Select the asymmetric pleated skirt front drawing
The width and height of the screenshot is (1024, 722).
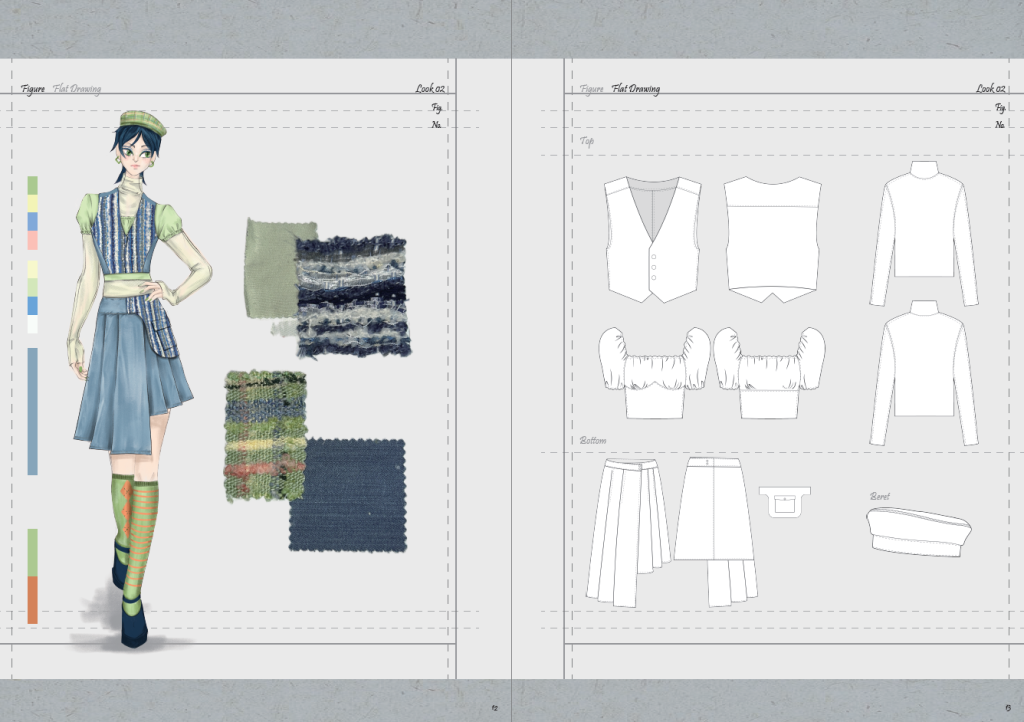pyautogui.click(x=627, y=532)
